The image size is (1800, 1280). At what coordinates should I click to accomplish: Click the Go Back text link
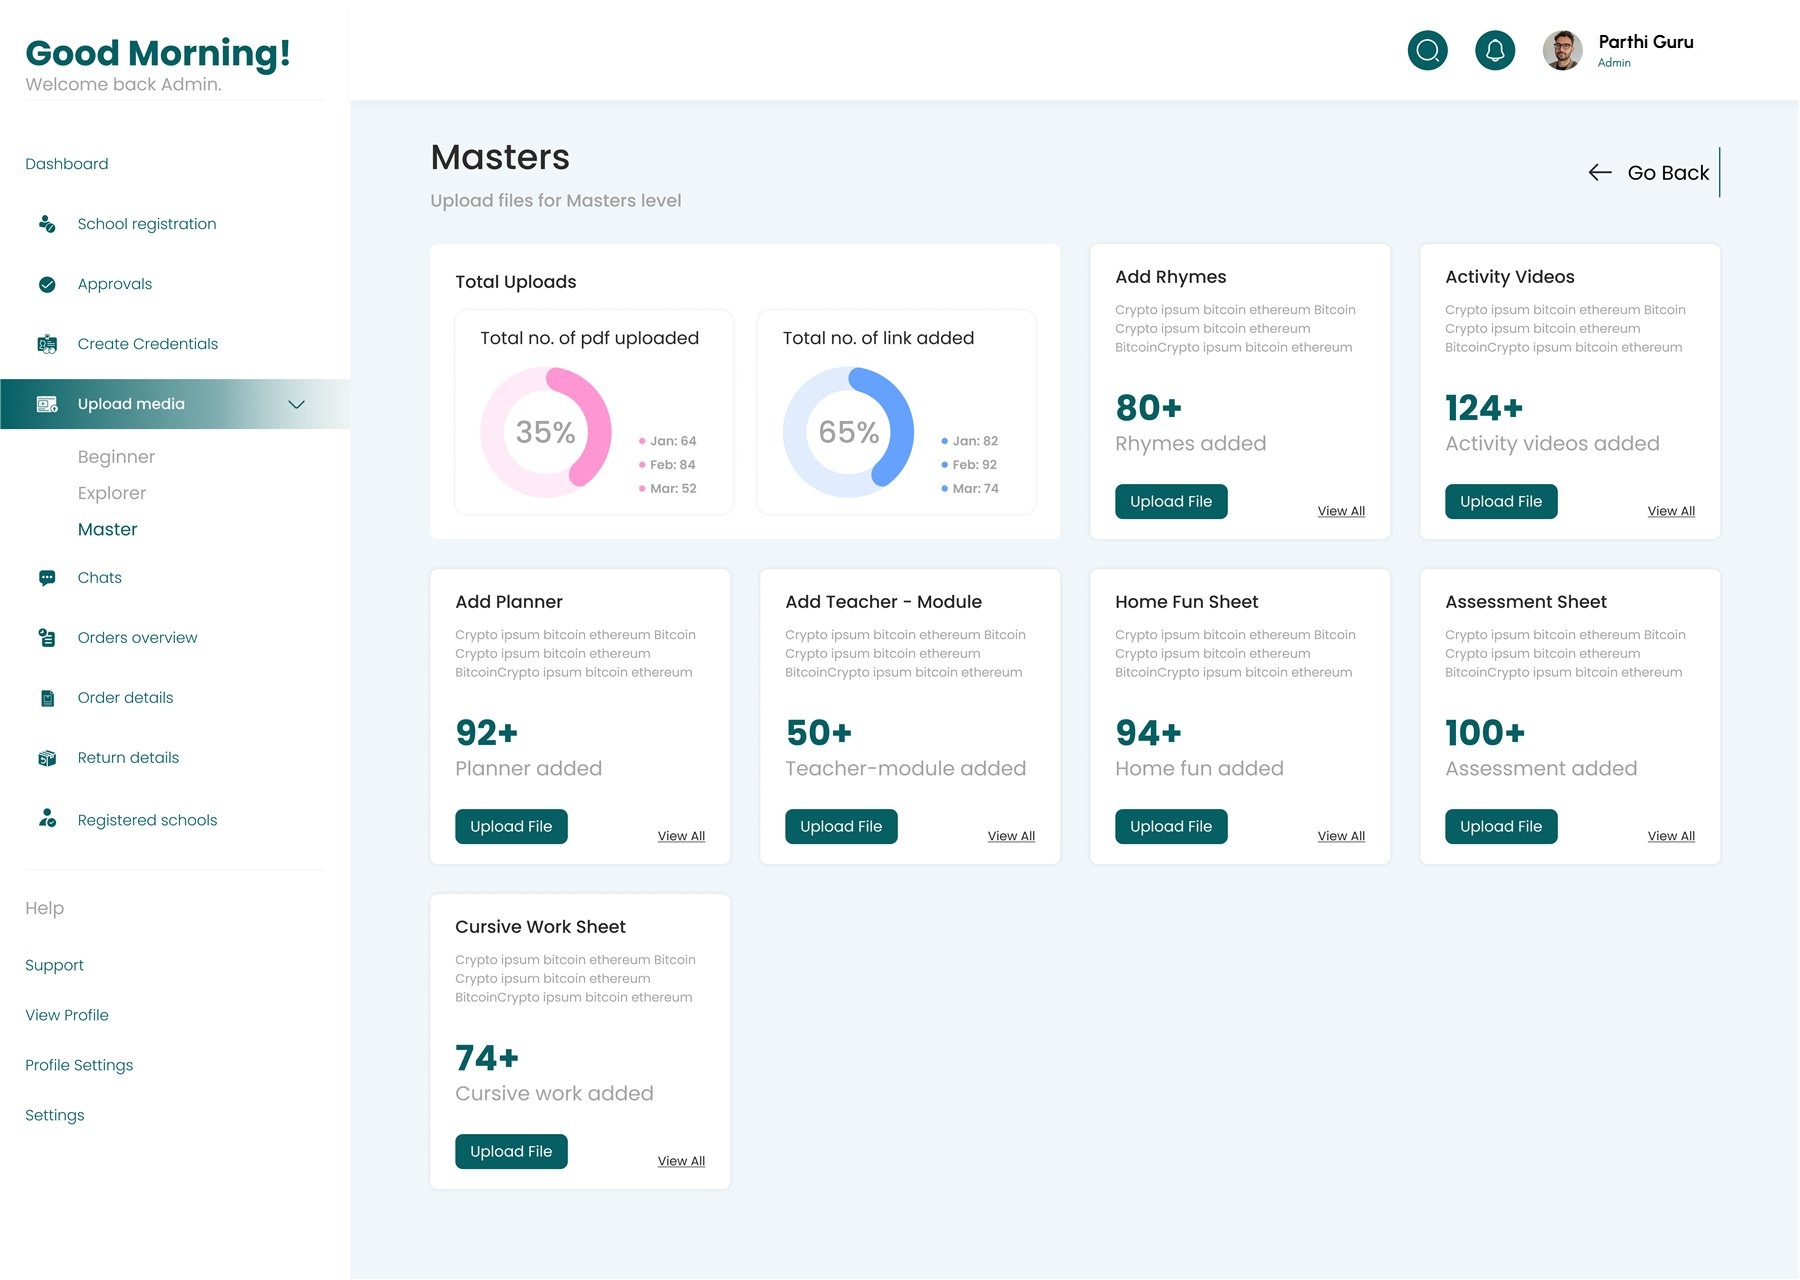tap(1668, 172)
